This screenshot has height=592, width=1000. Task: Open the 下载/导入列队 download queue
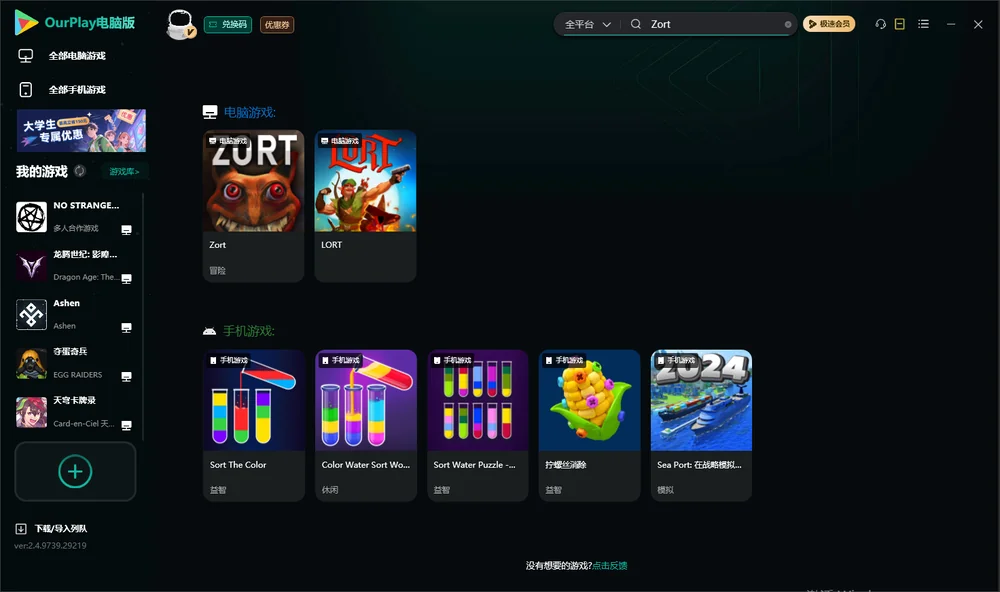pyautogui.click(x=61, y=528)
